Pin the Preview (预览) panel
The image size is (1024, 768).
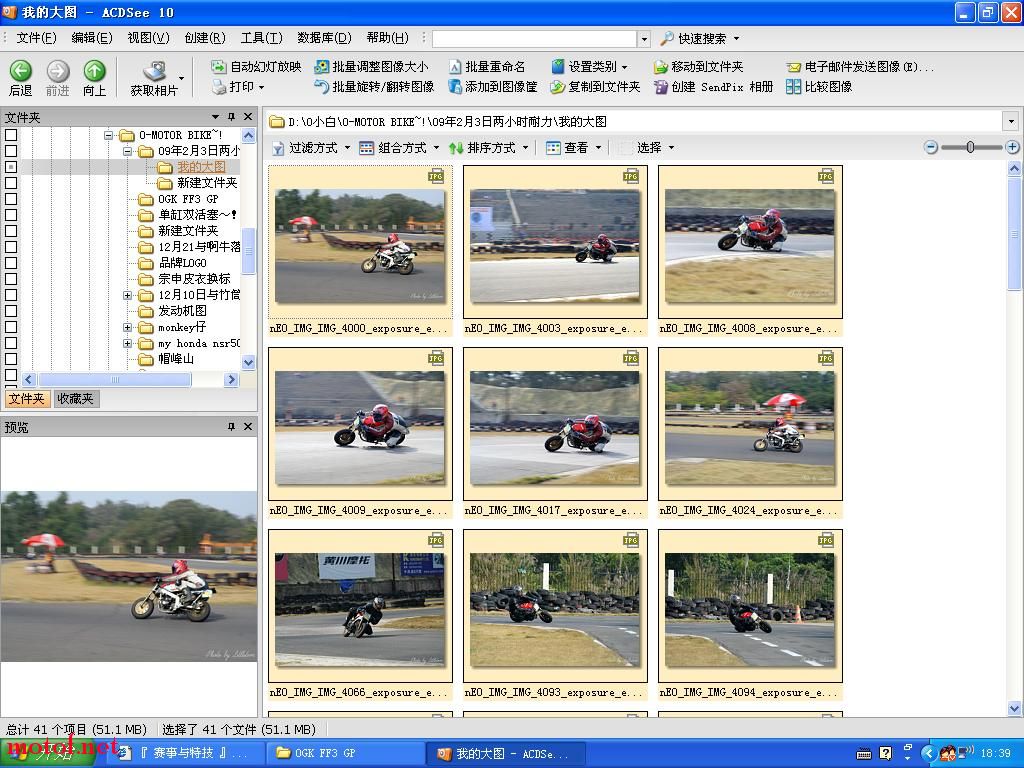(x=231, y=426)
